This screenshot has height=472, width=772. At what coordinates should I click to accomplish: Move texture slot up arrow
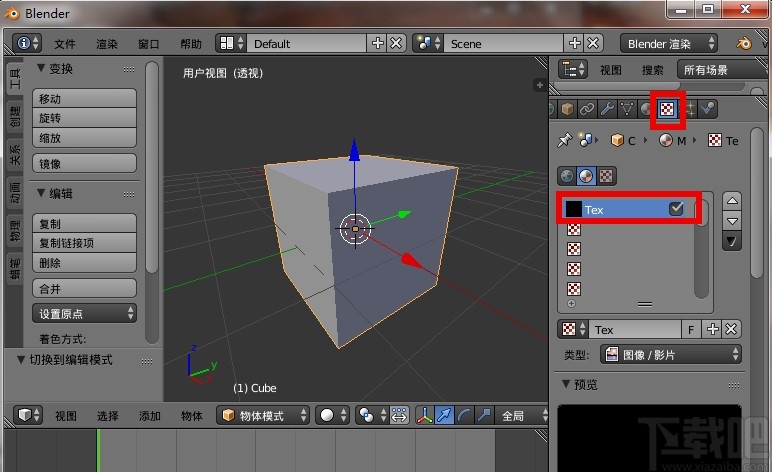732,201
